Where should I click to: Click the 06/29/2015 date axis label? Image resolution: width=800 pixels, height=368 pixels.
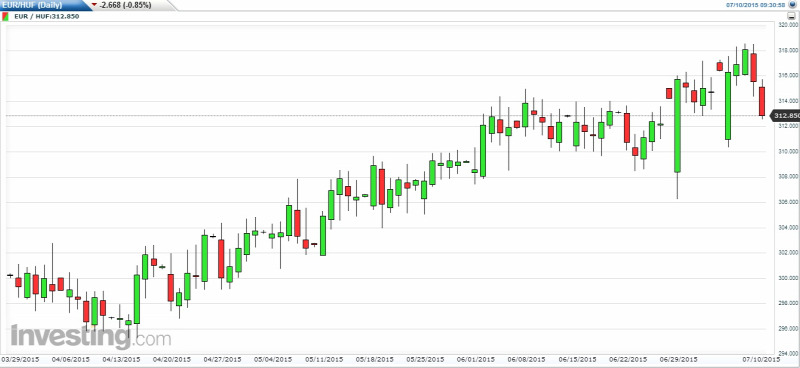click(679, 360)
